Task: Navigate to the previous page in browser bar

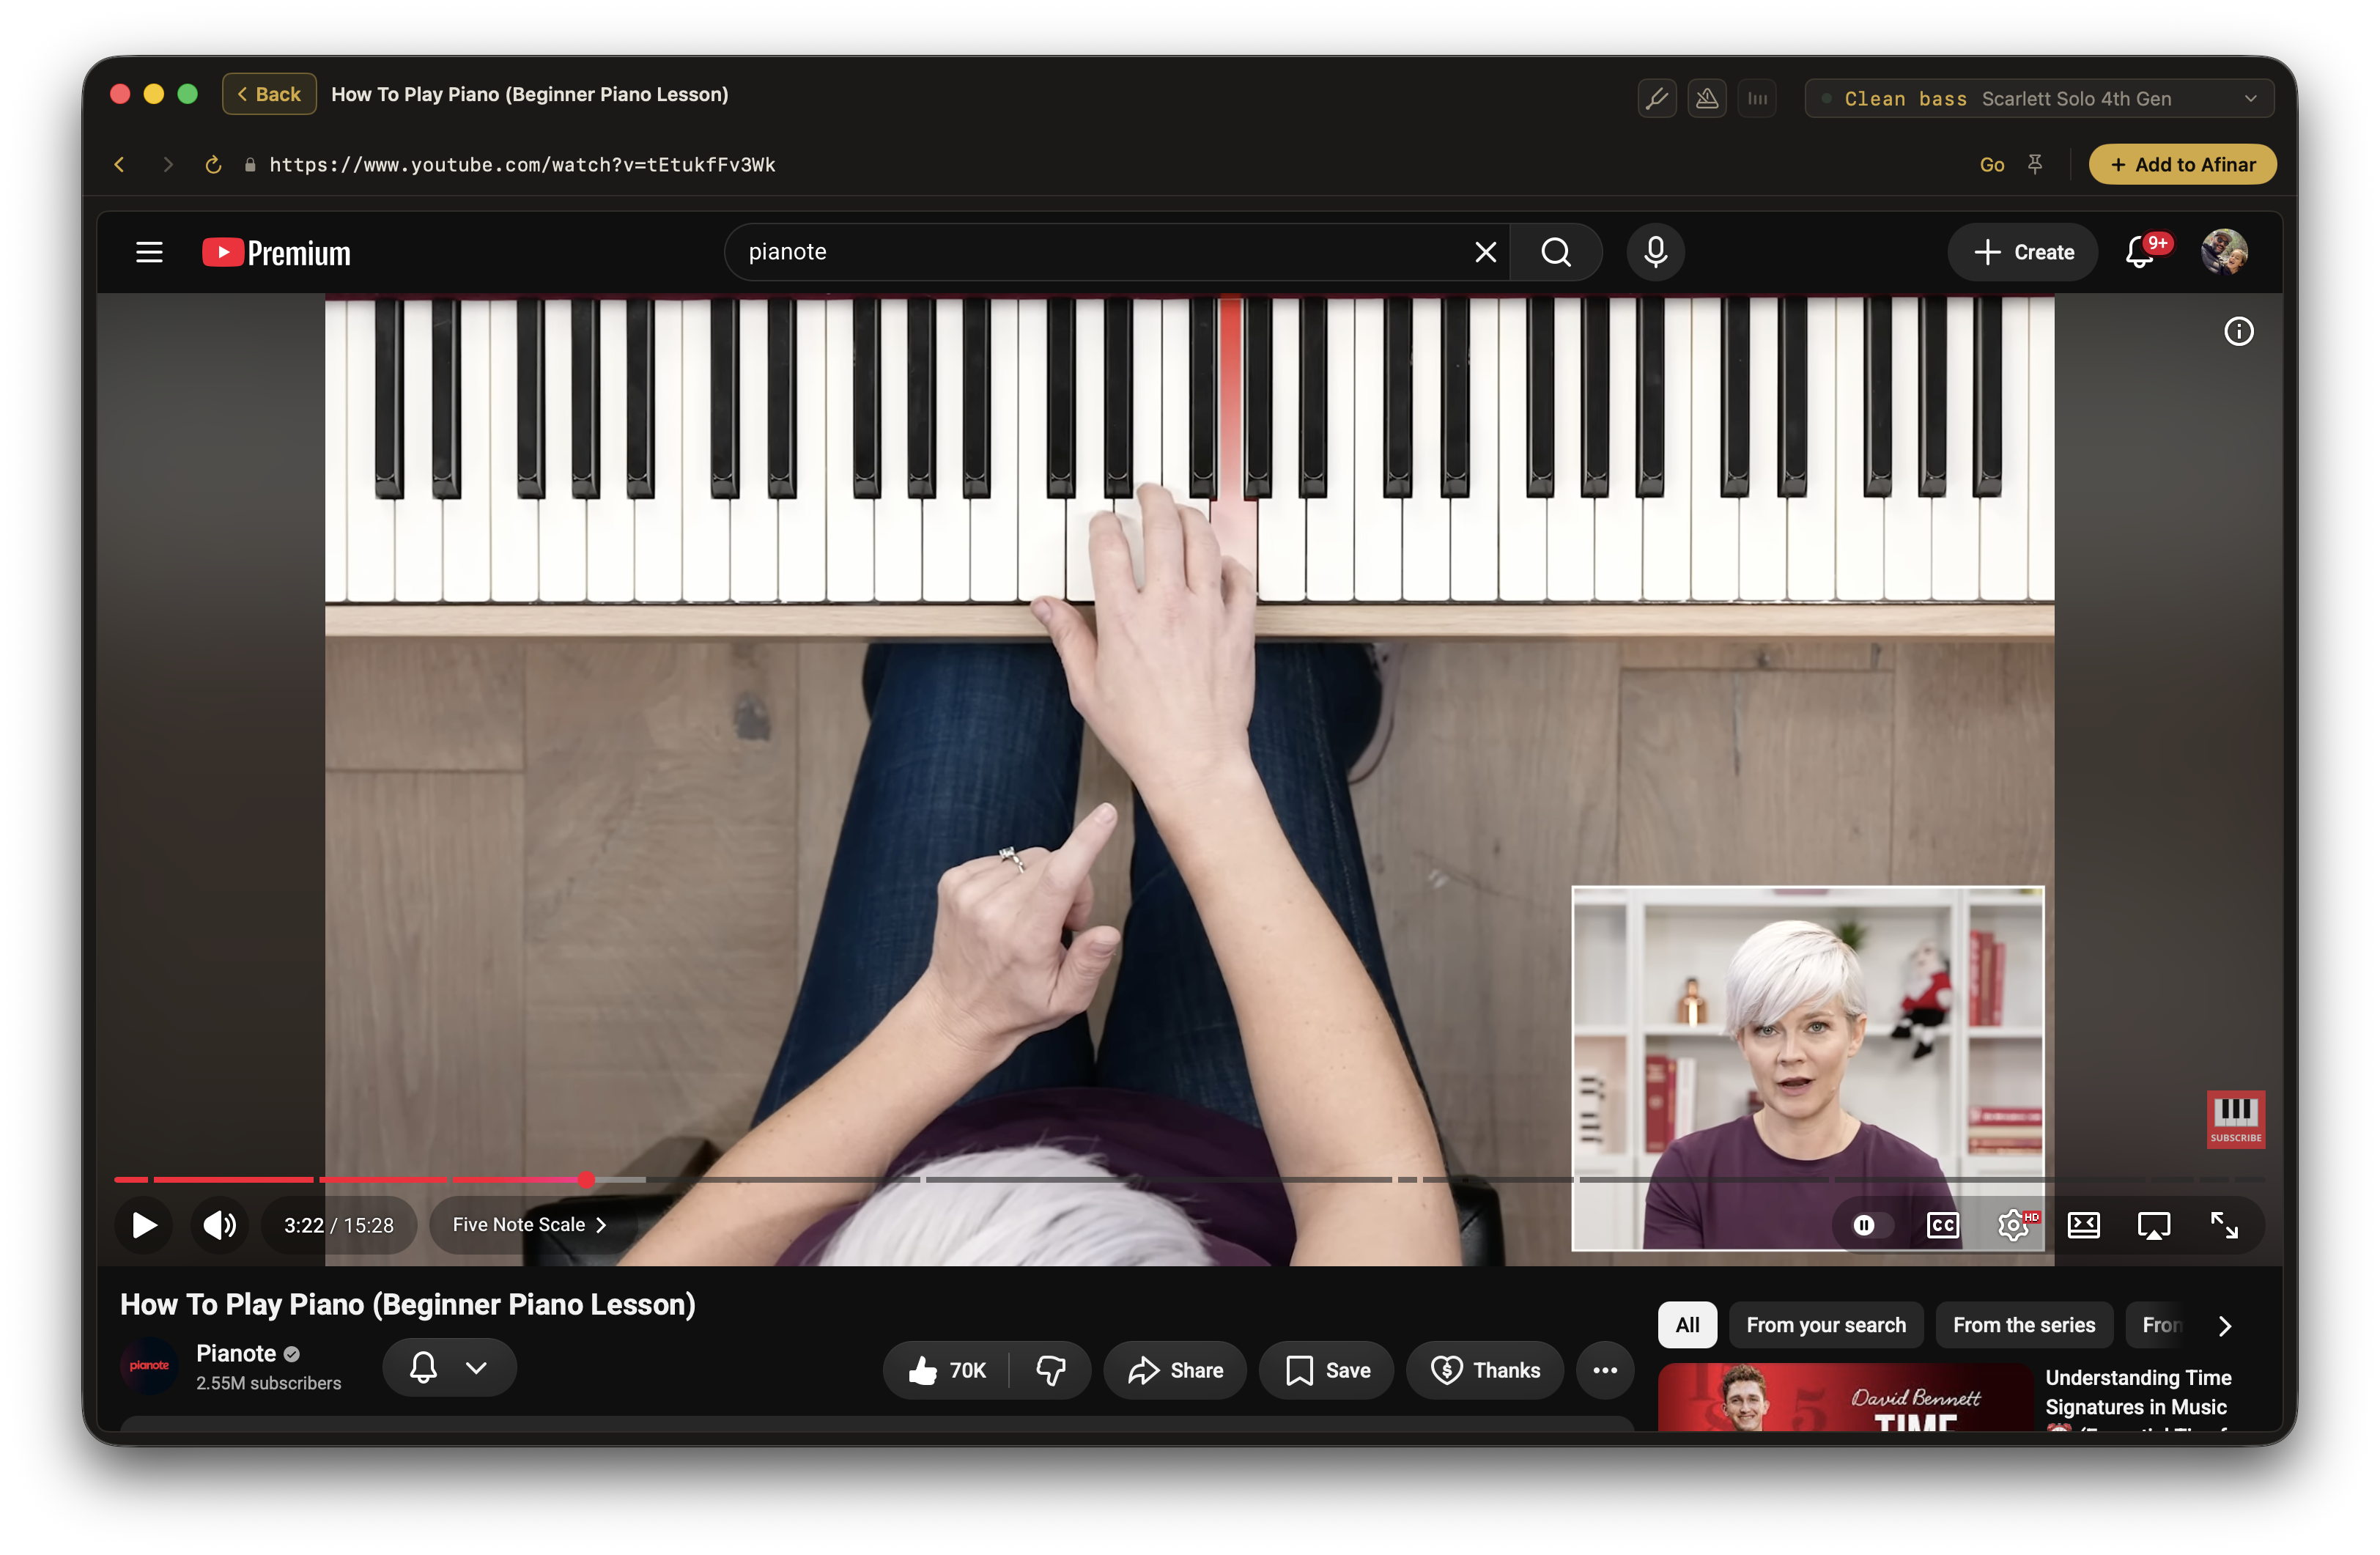Action: pyautogui.click(x=120, y=164)
